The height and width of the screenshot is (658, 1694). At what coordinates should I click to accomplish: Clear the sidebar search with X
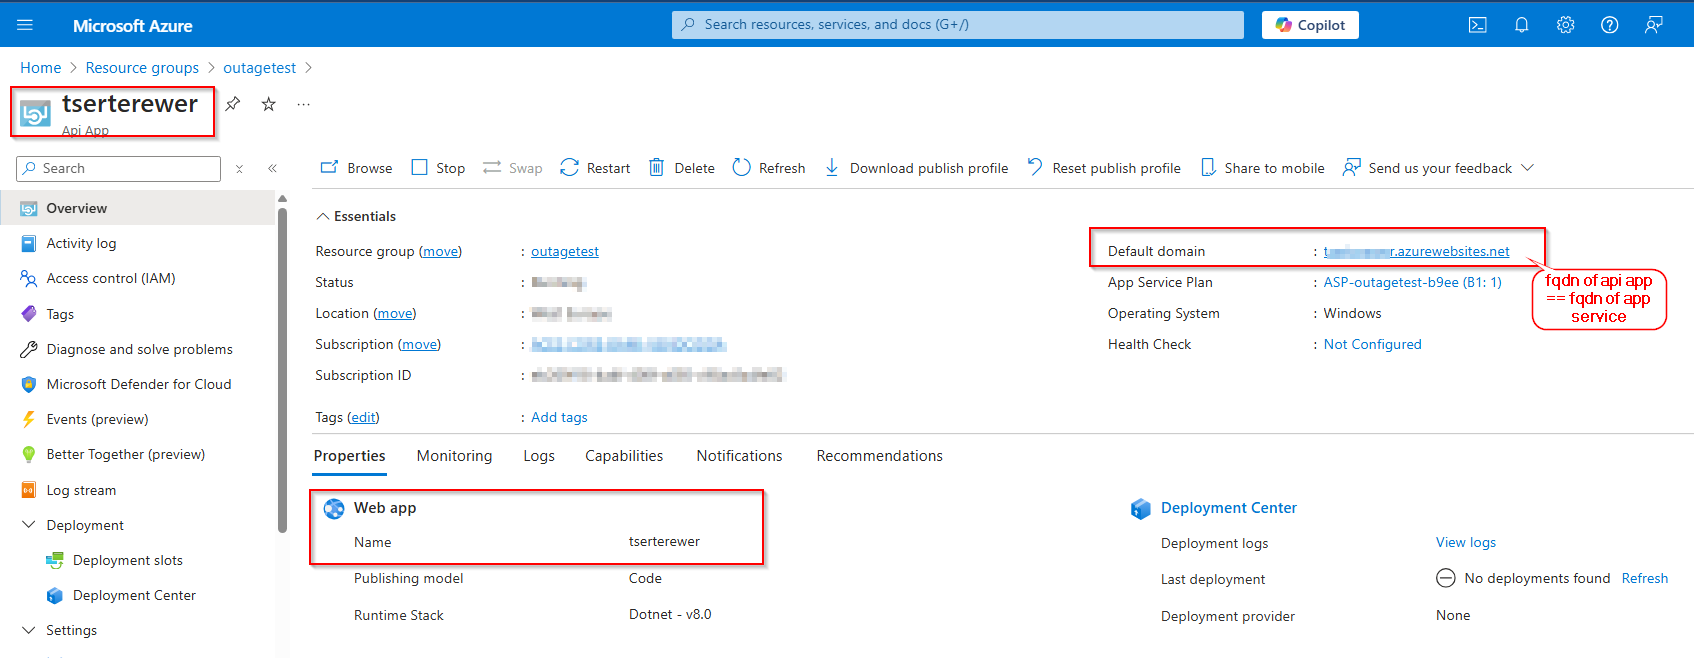[x=239, y=169]
